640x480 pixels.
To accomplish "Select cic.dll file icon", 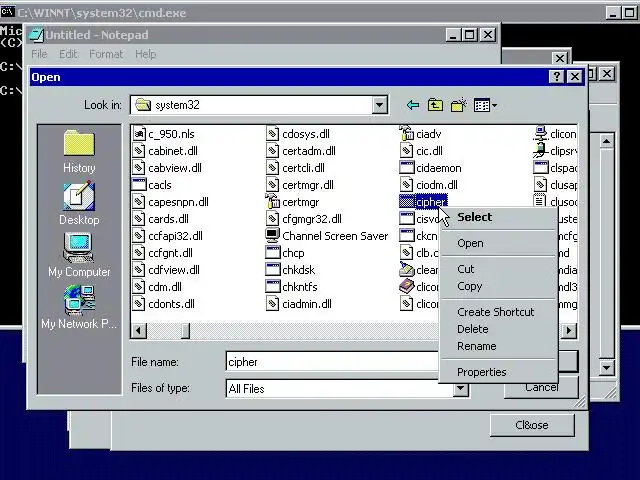I will click(x=406, y=151).
